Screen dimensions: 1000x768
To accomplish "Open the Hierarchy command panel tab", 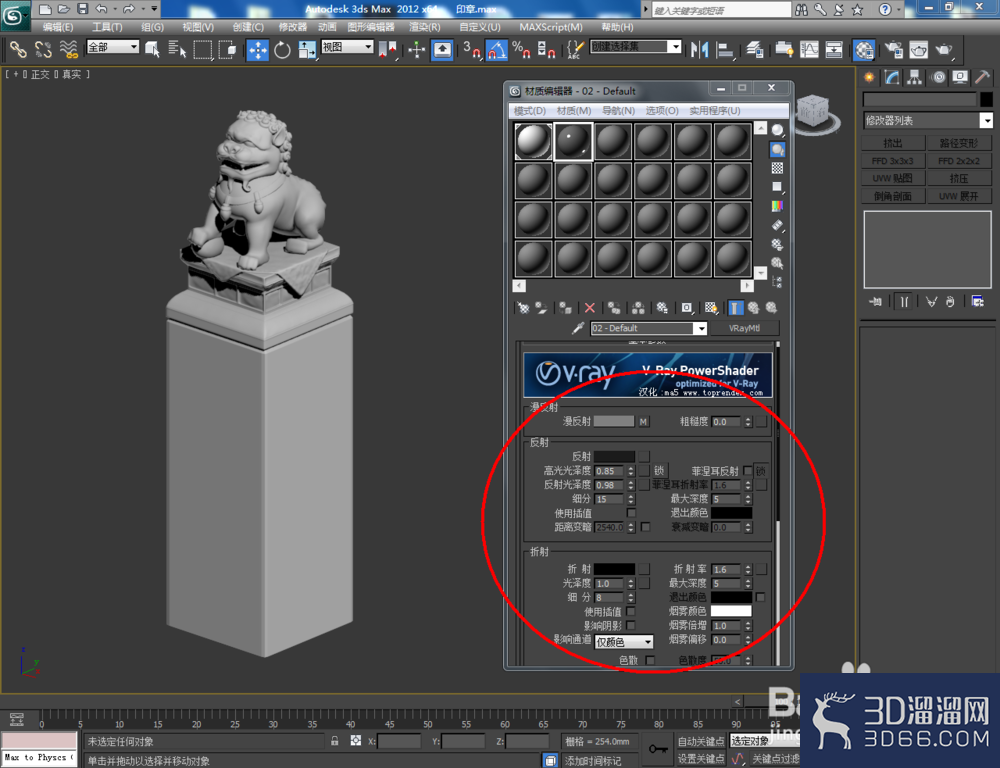I will tap(915, 78).
